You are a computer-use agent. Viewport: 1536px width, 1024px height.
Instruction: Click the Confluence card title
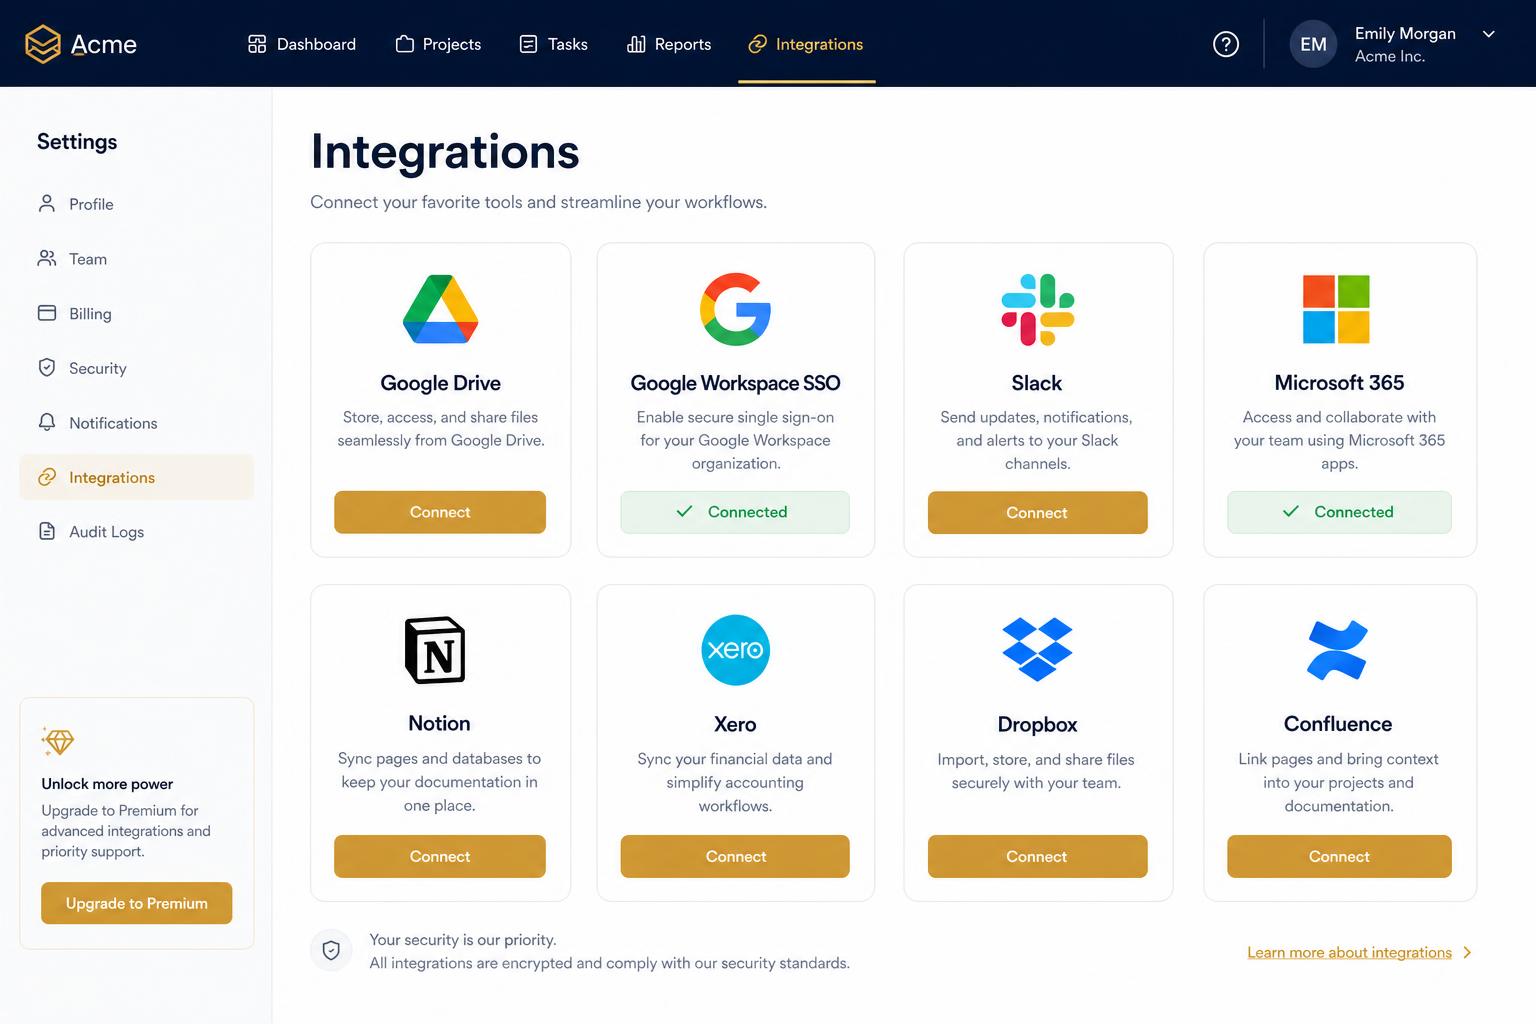coord(1338,724)
